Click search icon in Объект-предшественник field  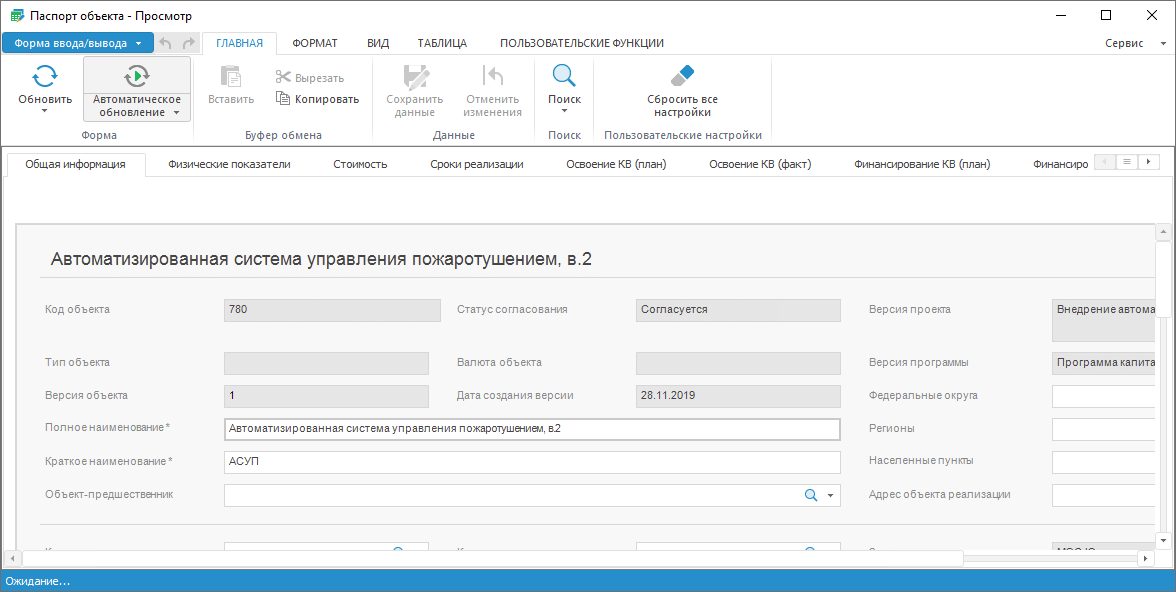click(811, 495)
